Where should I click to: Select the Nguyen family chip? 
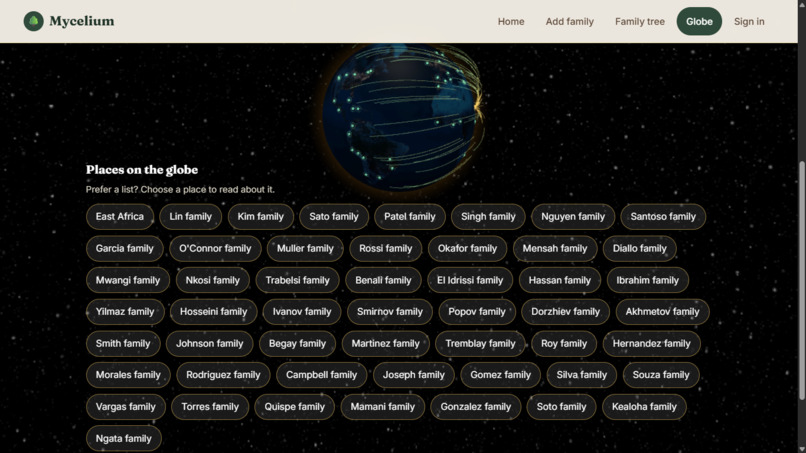click(x=573, y=216)
